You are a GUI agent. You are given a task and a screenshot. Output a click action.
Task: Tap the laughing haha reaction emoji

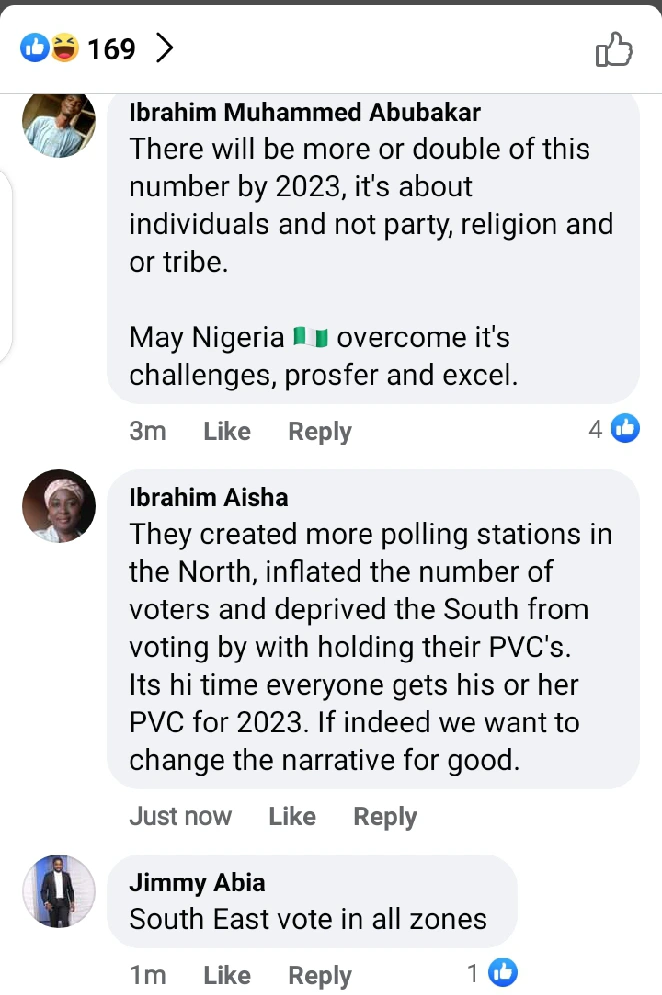63,47
